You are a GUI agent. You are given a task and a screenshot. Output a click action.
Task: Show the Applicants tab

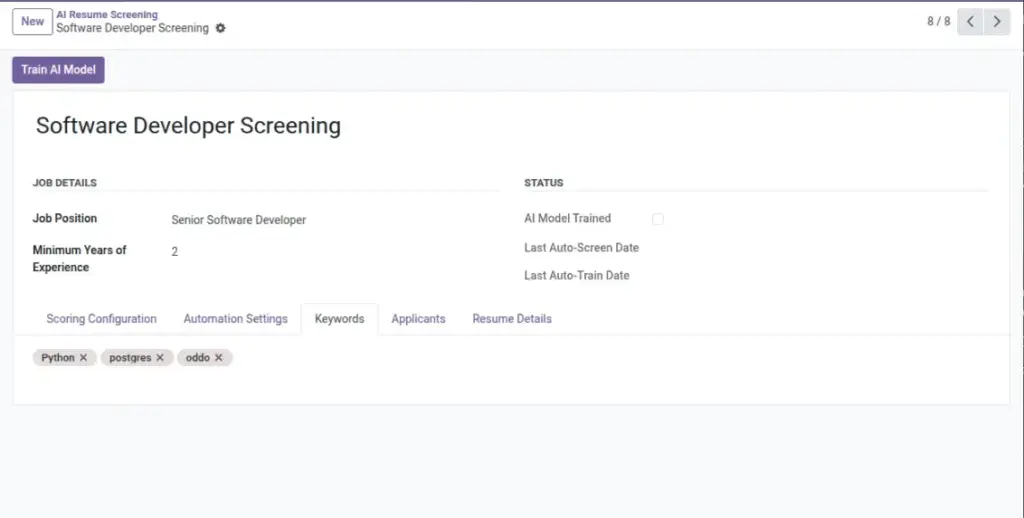point(418,319)
